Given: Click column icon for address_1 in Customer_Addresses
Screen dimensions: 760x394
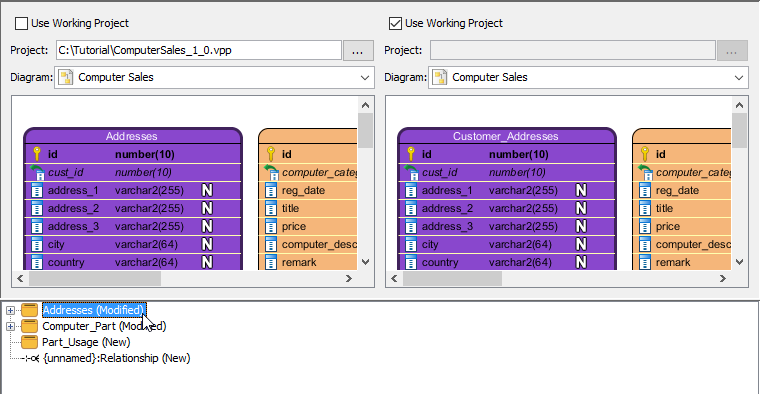Looking at the screenshot, I should click(411, 190).
